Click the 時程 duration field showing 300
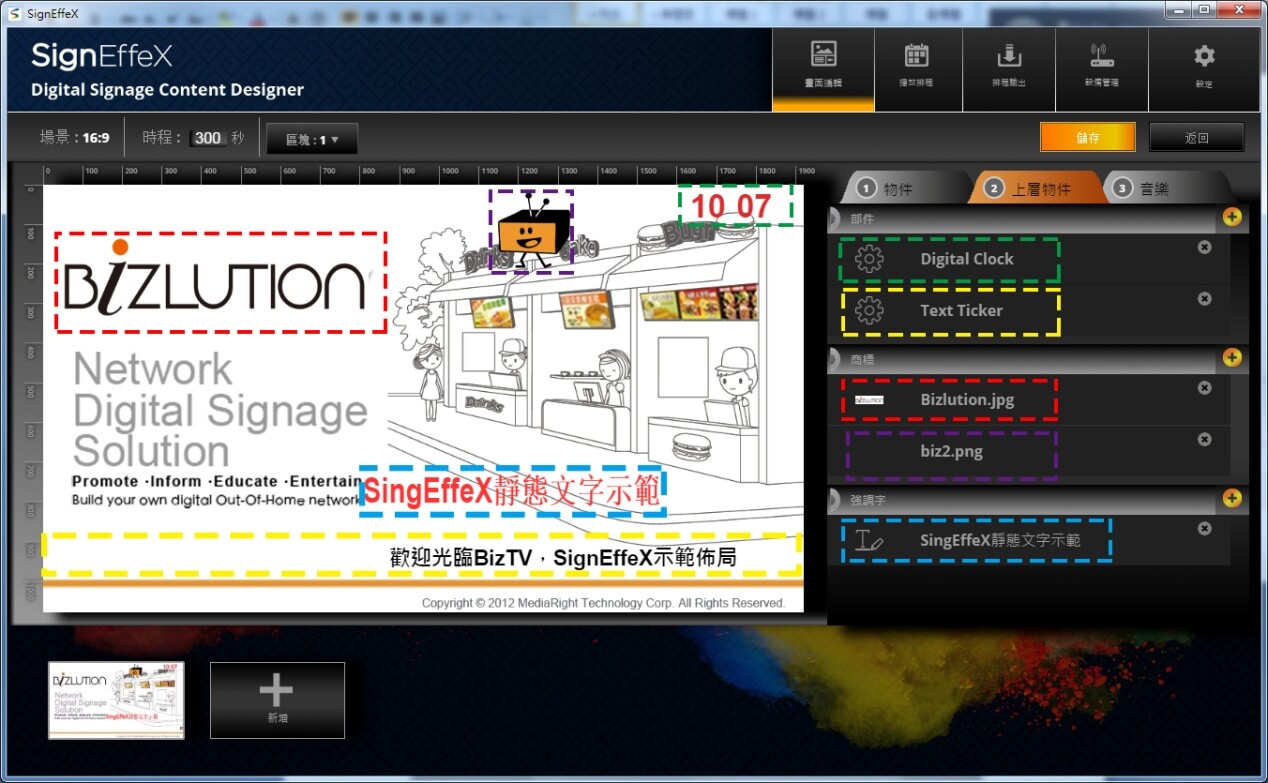 [208, 138]
